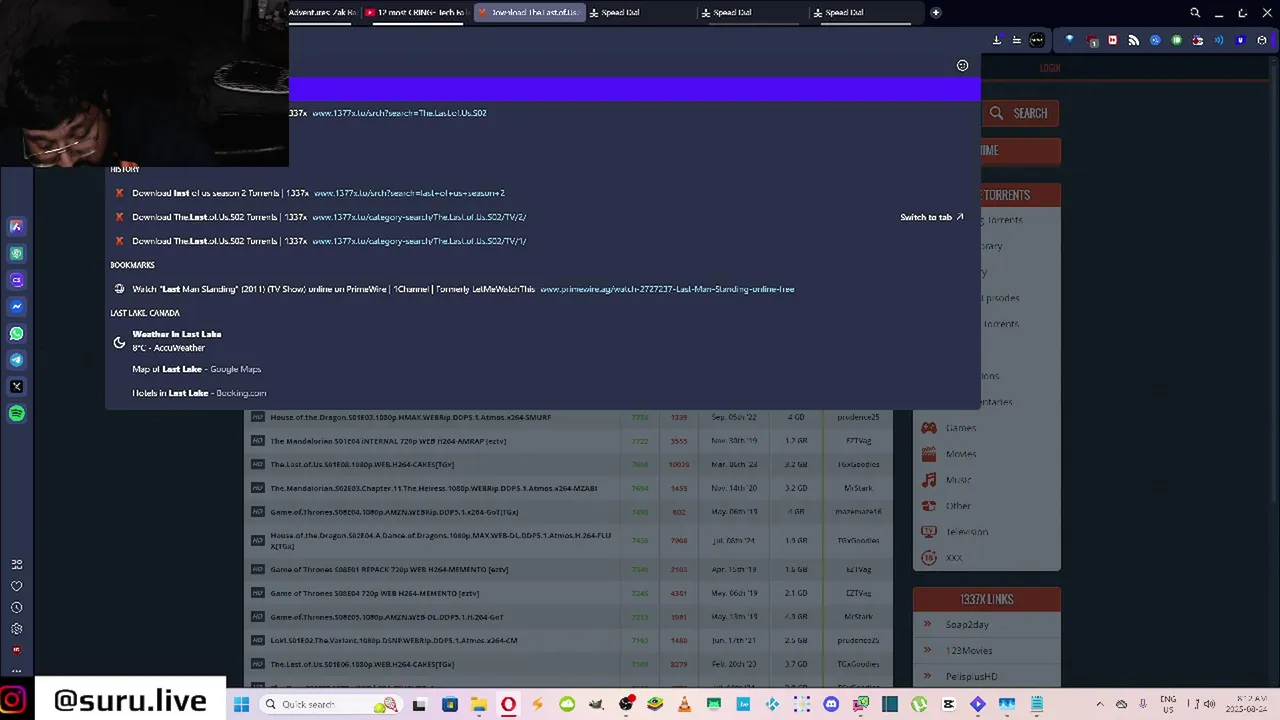Screen dimensions: 1280x720
Task: Open browser downloads icon in toolbar
Action: [x=997, y=40]
